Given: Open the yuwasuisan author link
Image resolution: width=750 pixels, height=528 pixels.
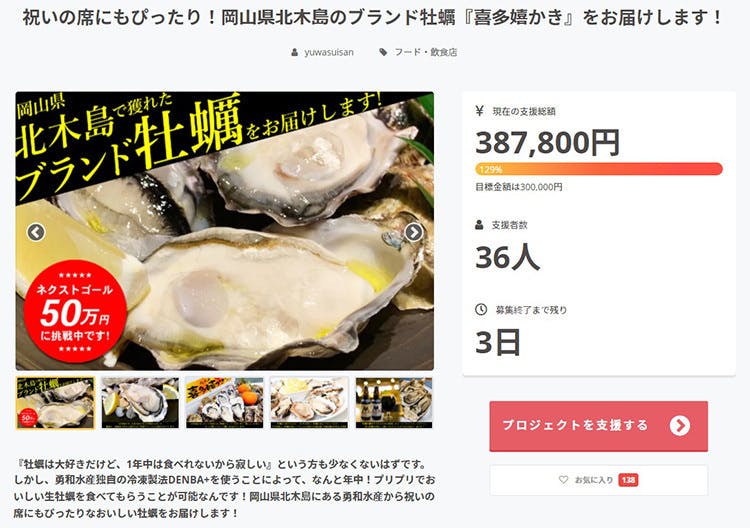Looking at the screenshot, I should point(329,52).
